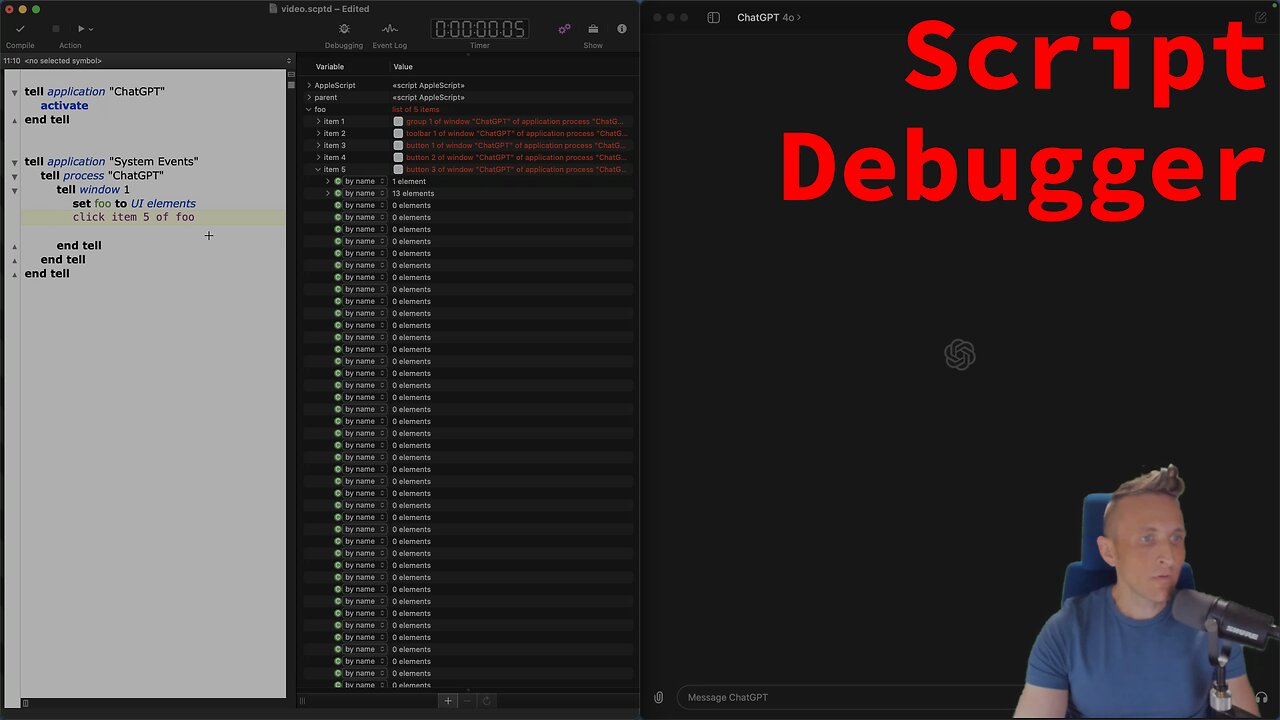Collapse the tell window 1 block triangle
Viewport: 1280px width, 720px height.
[x=14, y=190]
